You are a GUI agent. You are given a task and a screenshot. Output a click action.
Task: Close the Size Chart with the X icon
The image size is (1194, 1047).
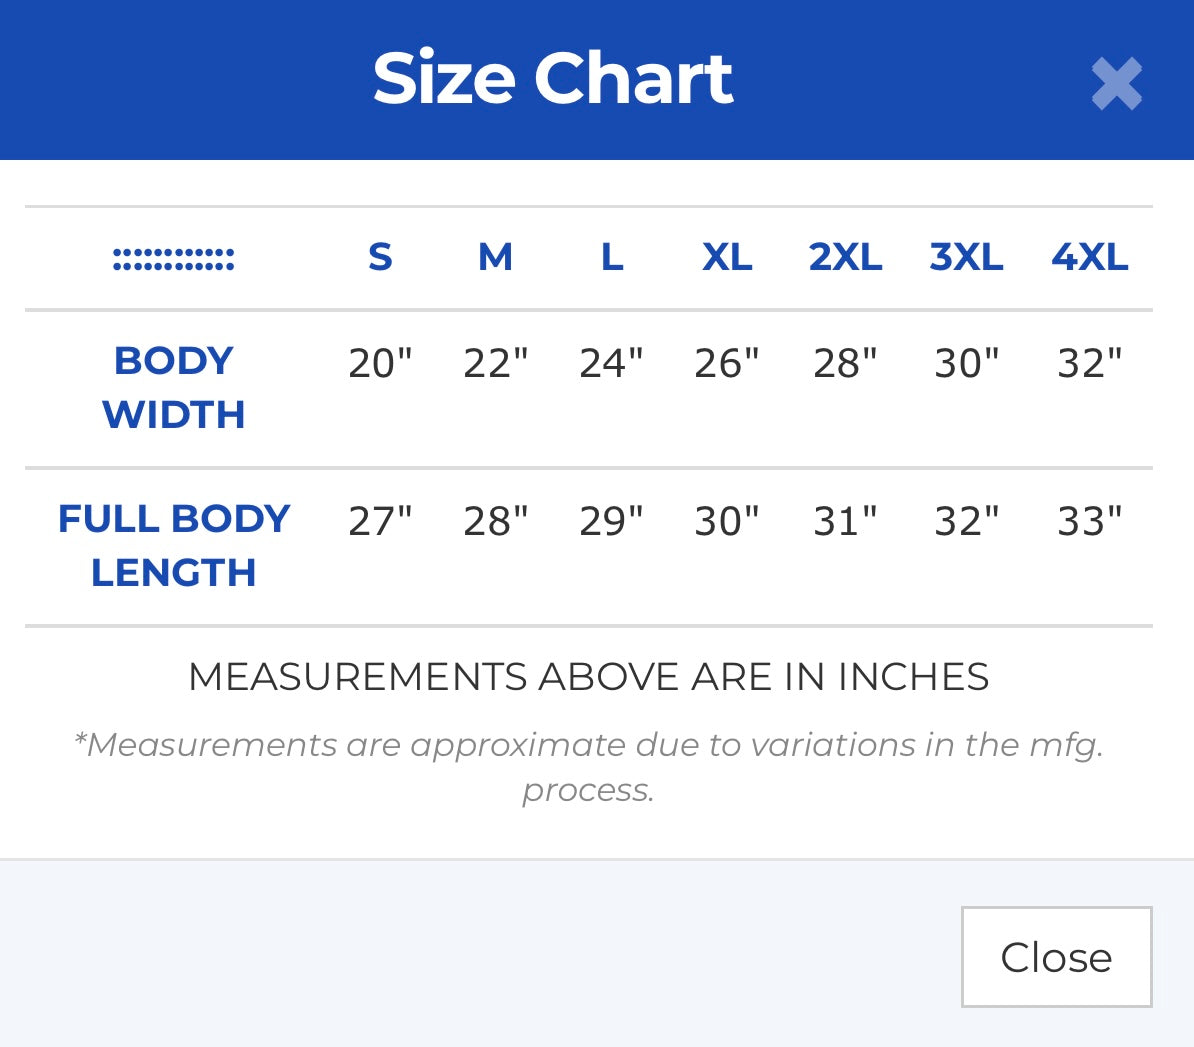tap(1116, 84)
